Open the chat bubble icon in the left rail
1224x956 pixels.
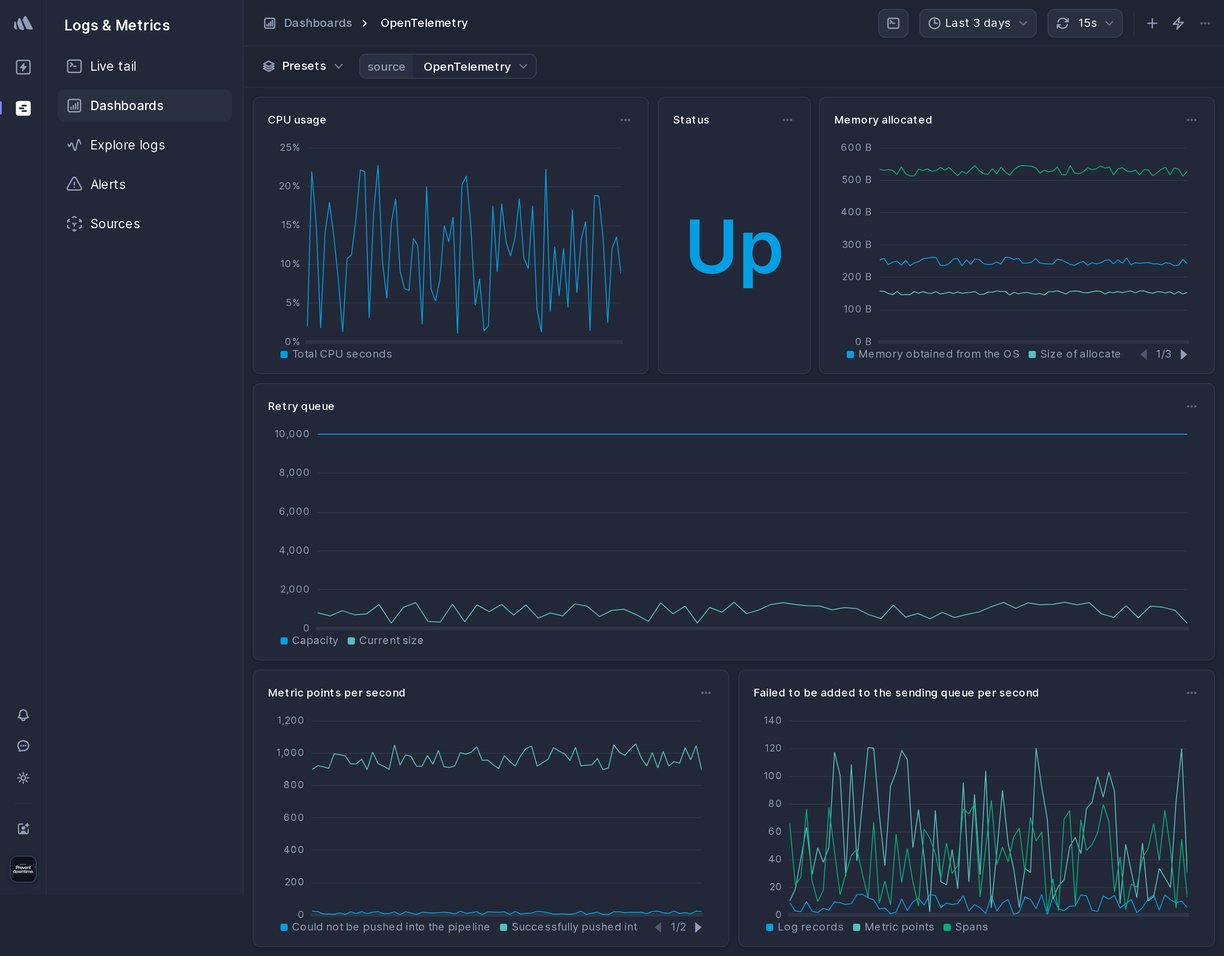pyautogui.click(x=23, y=746)
